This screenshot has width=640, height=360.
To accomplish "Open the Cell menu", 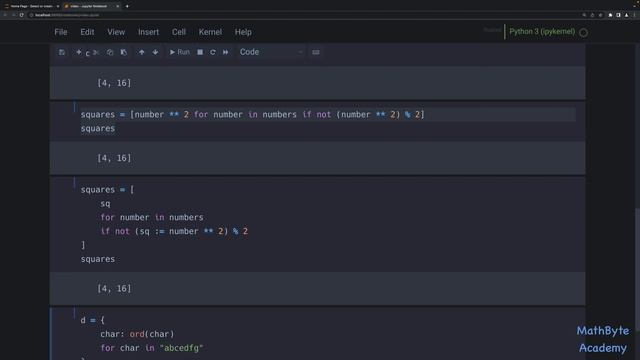I will coord(179,32).
